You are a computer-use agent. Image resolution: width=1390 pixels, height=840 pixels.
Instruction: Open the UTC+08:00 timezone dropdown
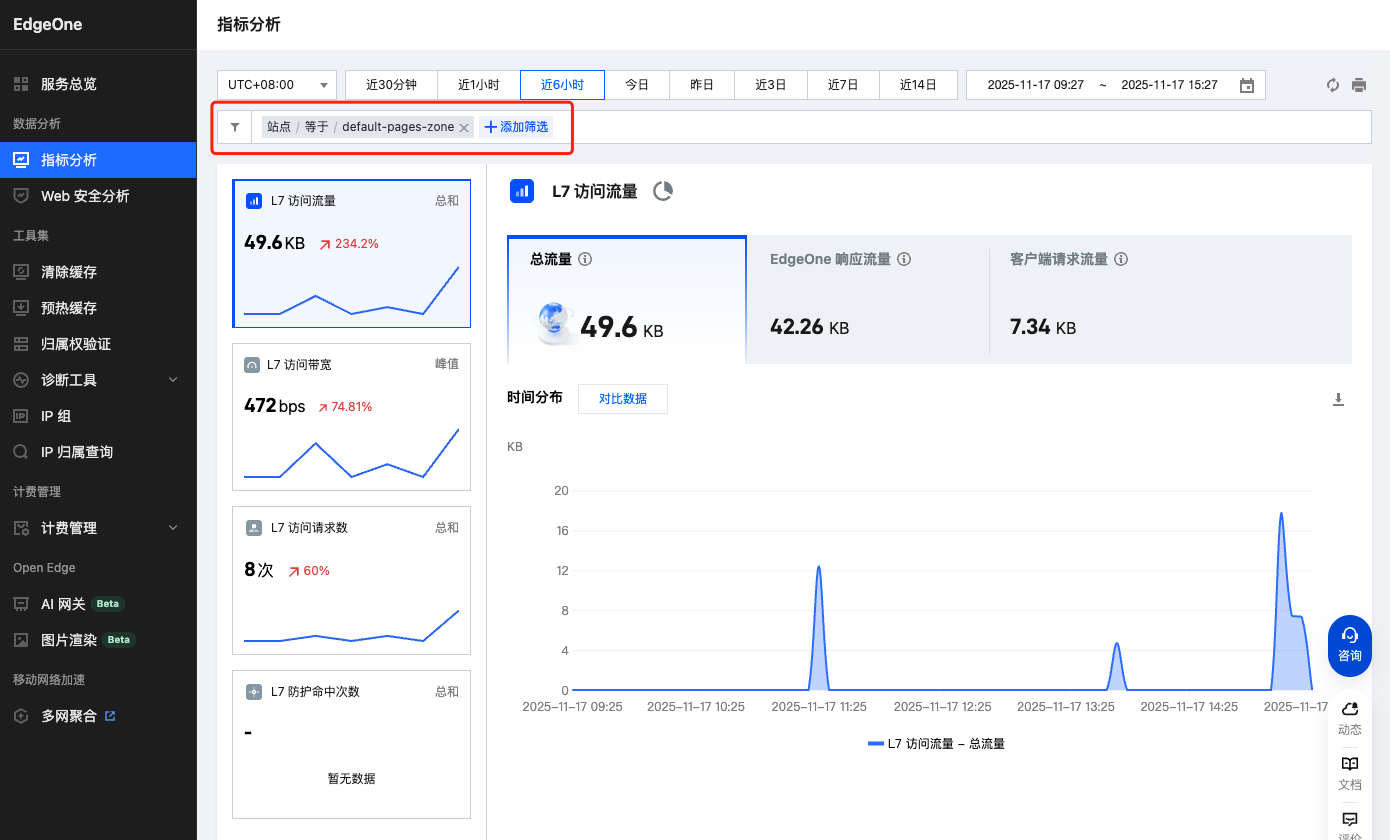pyautogui.click(x=278, y=85)
